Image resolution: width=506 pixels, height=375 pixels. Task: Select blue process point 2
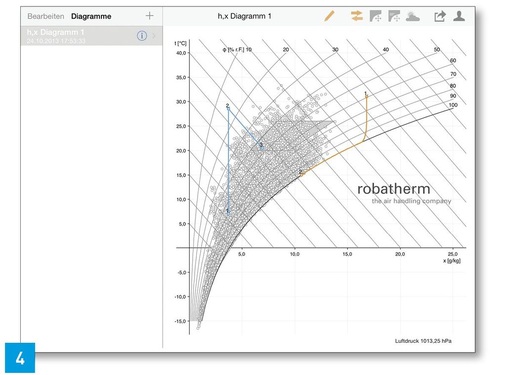(x=228, y=107)
